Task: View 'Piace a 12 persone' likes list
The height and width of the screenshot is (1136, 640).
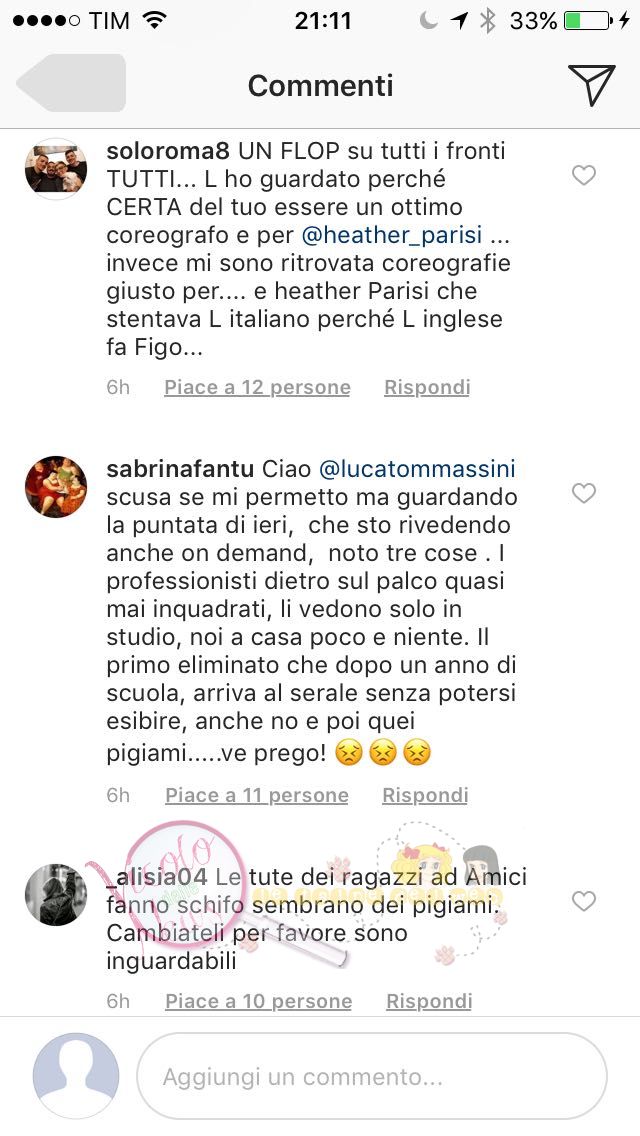Action: coord(257,388)
